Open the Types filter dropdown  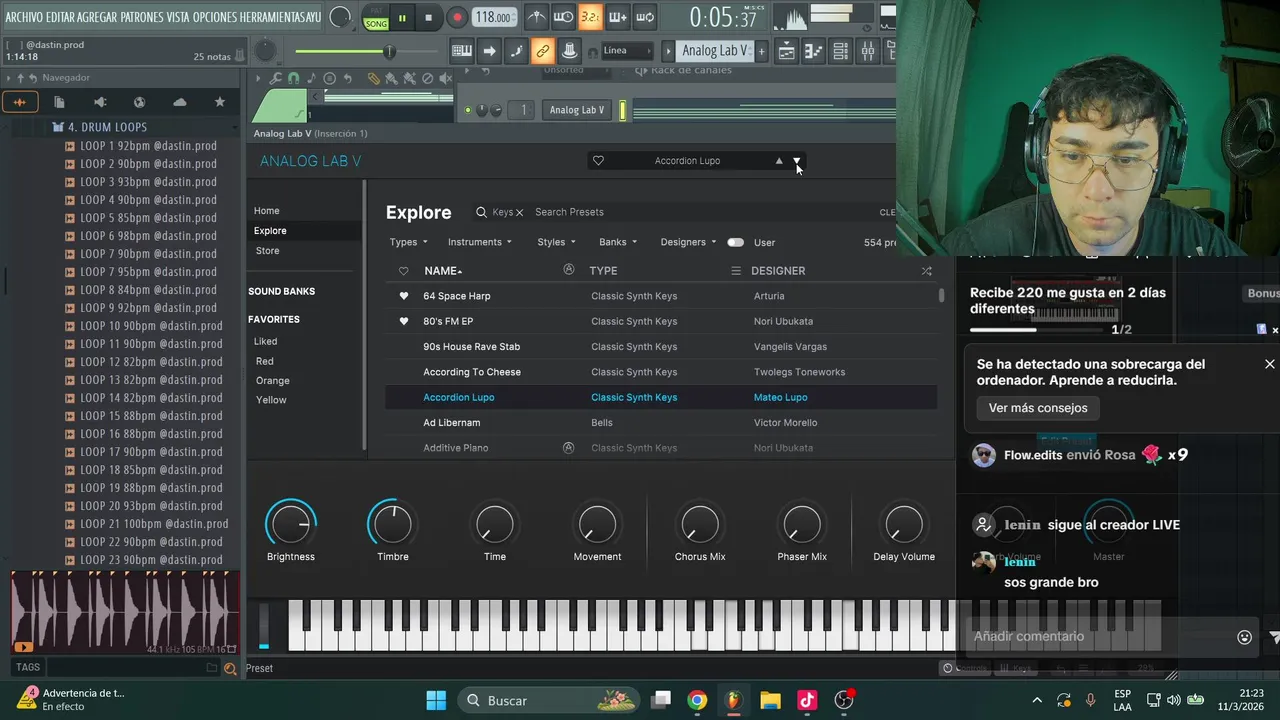(x=408, y=242)
